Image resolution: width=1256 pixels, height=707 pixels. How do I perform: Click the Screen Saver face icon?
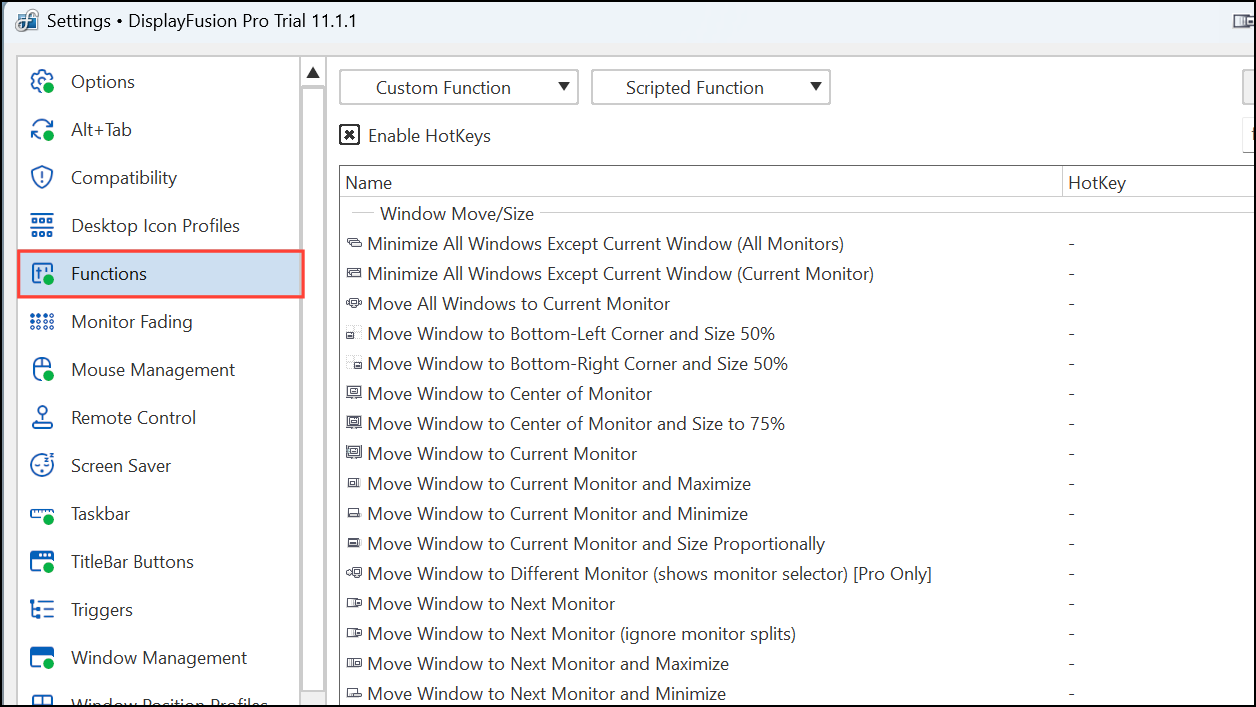(x=42, y=466)
